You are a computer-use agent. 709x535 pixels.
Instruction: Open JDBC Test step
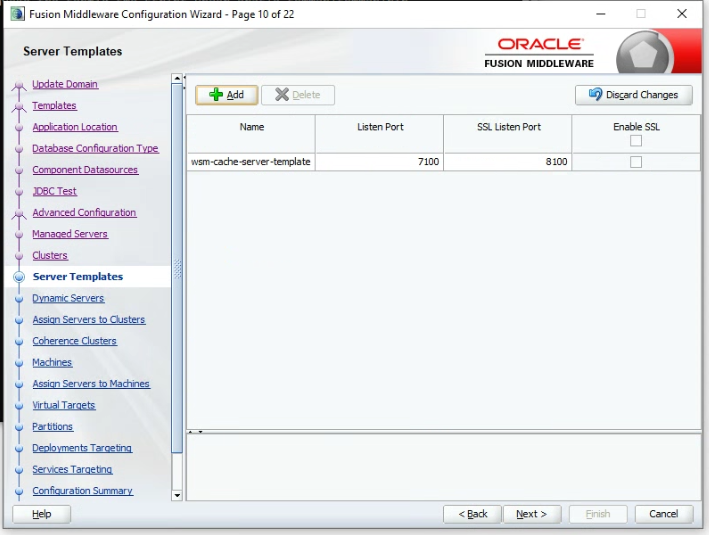click(55, 191)
